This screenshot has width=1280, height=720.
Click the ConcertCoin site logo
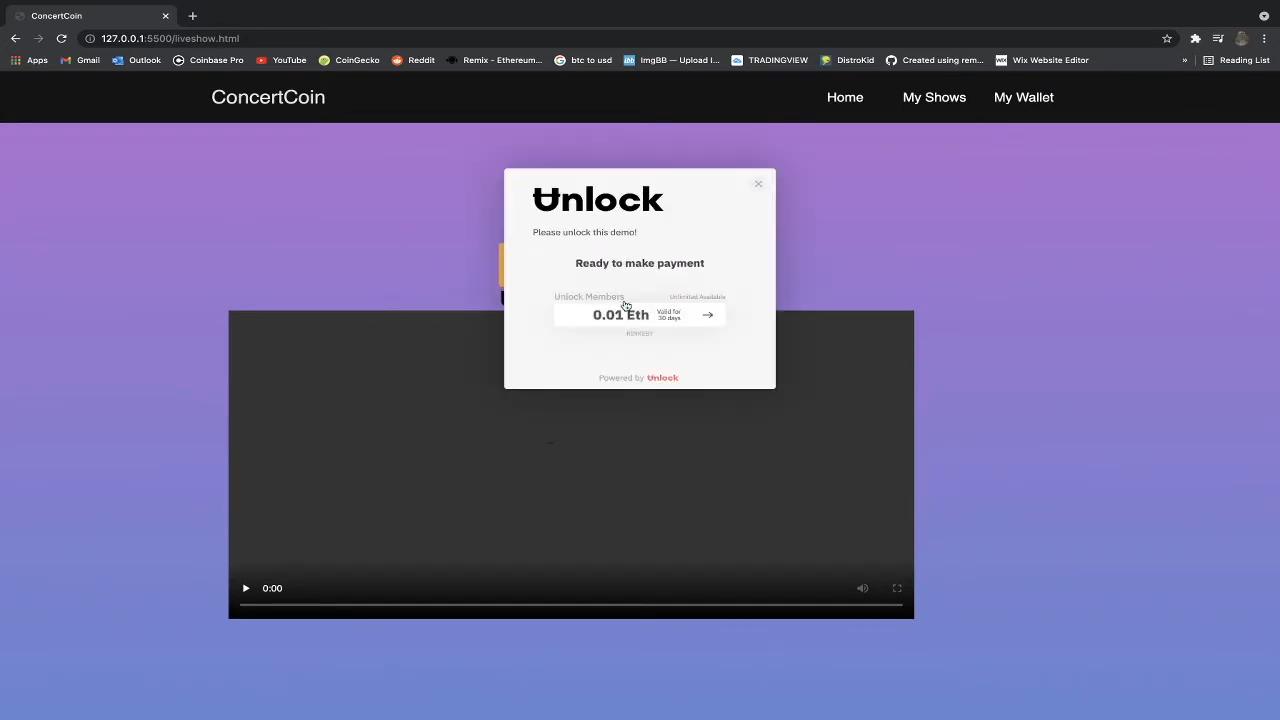coord(268,97)
